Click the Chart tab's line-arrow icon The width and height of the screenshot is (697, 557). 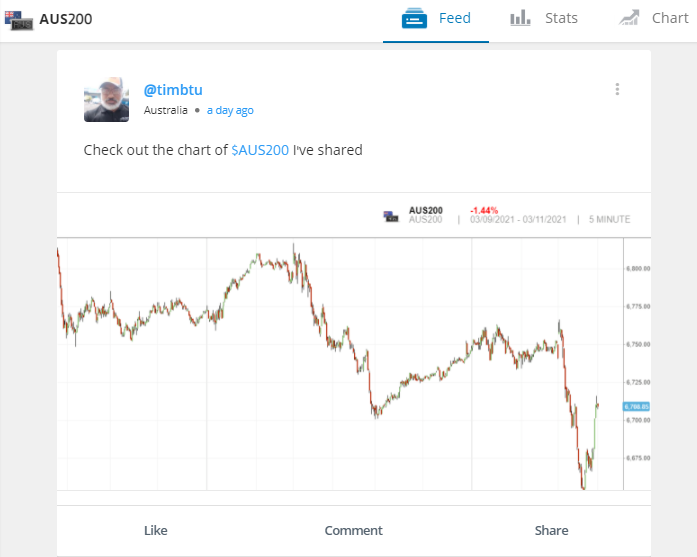[x=629, y=18]
